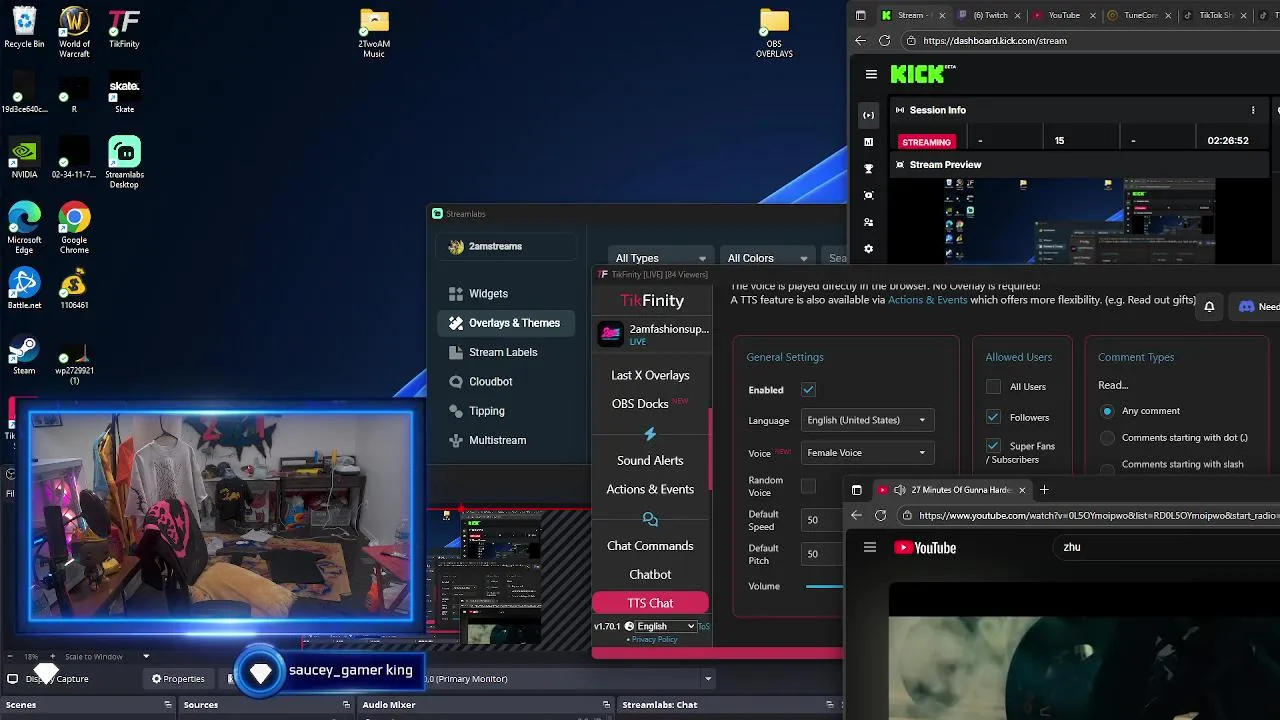Image resolution: width=1280 pixels, height=720 pixels.
Task: Click Actions & Events link in description
Action: click(927, 300)
